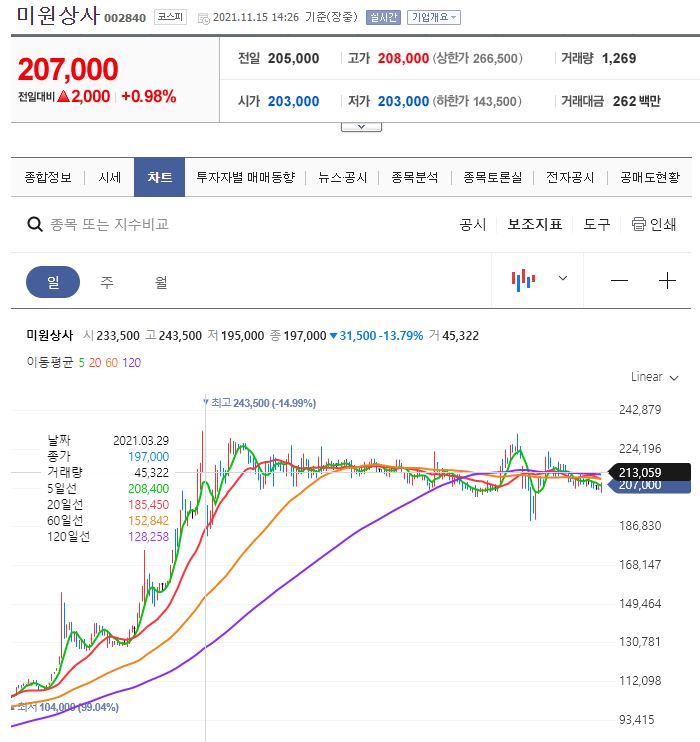Screen dimensions: 700x742
Task: Go to the 종목토론실 tab
Action: click(491, 177)
